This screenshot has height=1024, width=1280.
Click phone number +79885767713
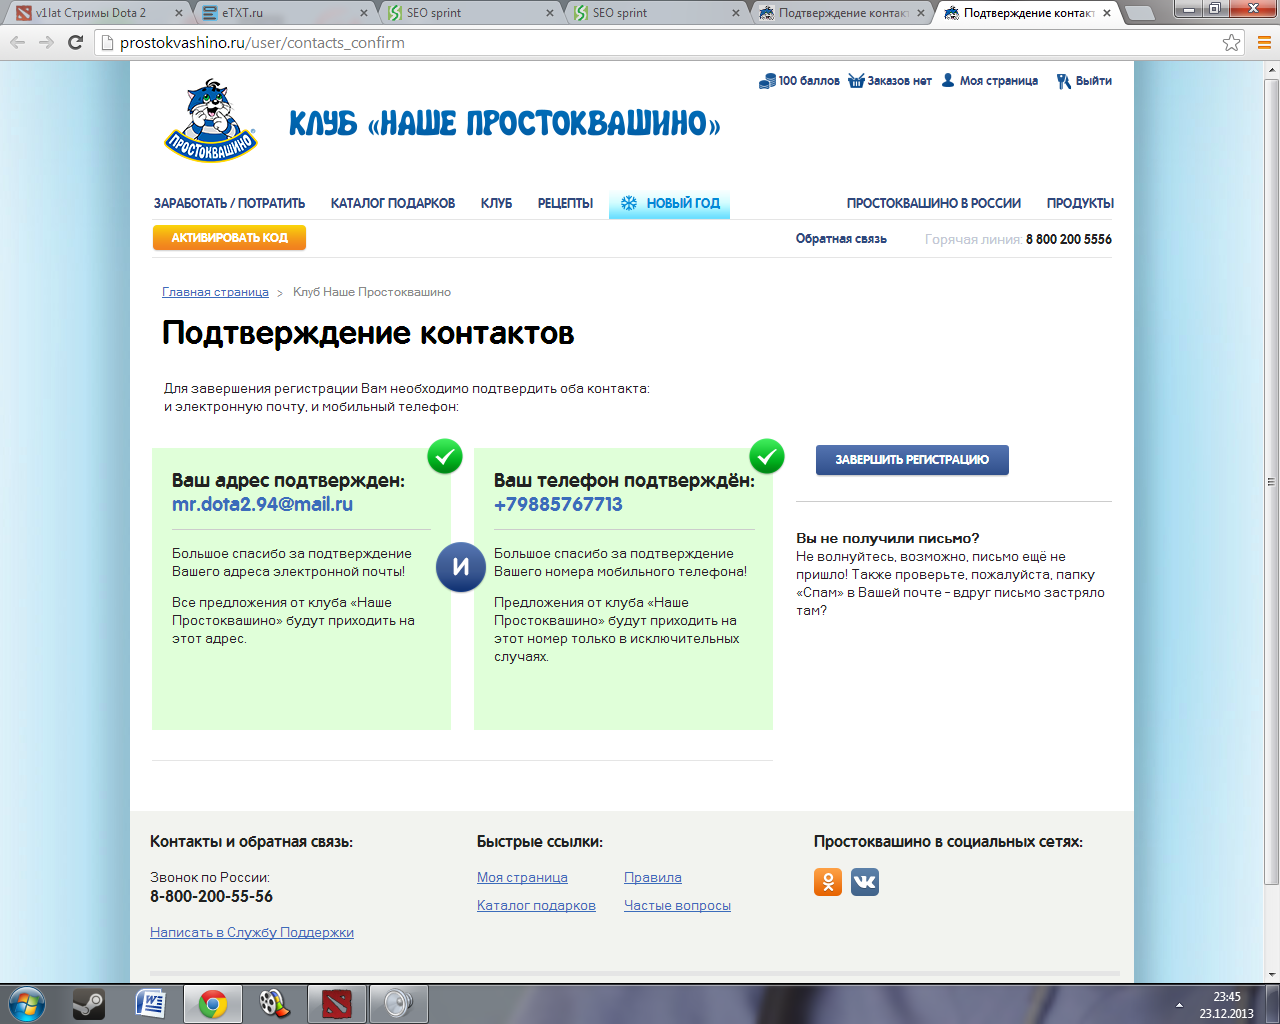point(558,504)
